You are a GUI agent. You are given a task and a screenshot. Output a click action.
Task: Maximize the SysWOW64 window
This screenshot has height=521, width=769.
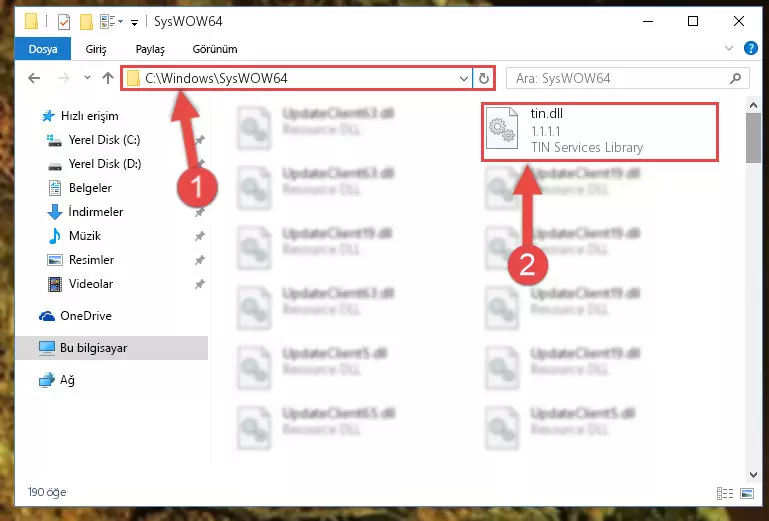pos(693,21)
